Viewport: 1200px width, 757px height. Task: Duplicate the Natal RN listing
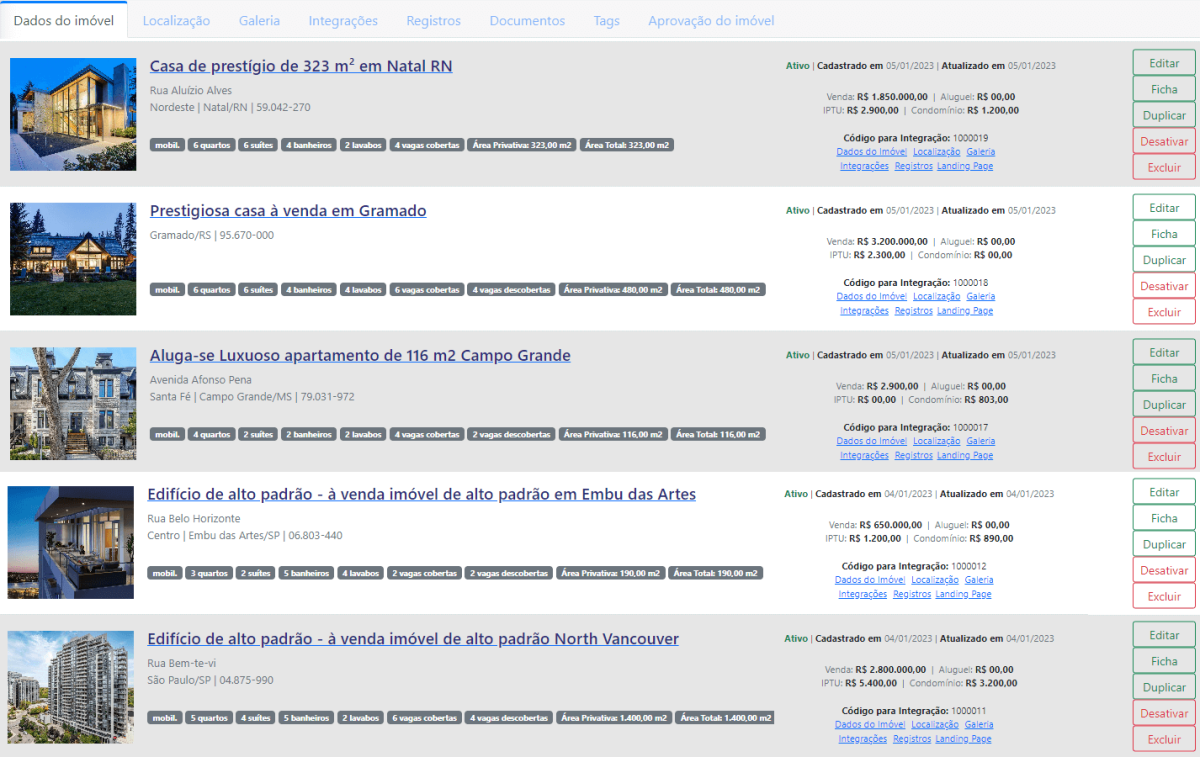(1164, 115)
